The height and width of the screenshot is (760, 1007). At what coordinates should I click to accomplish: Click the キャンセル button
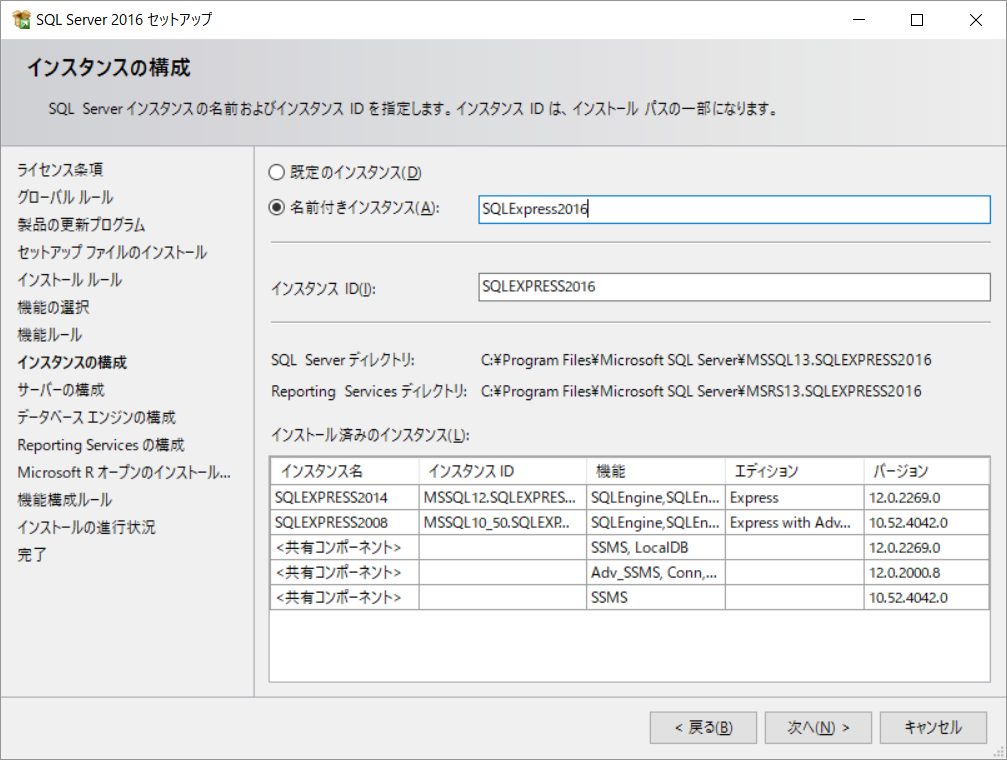click(x=933, y=727)
